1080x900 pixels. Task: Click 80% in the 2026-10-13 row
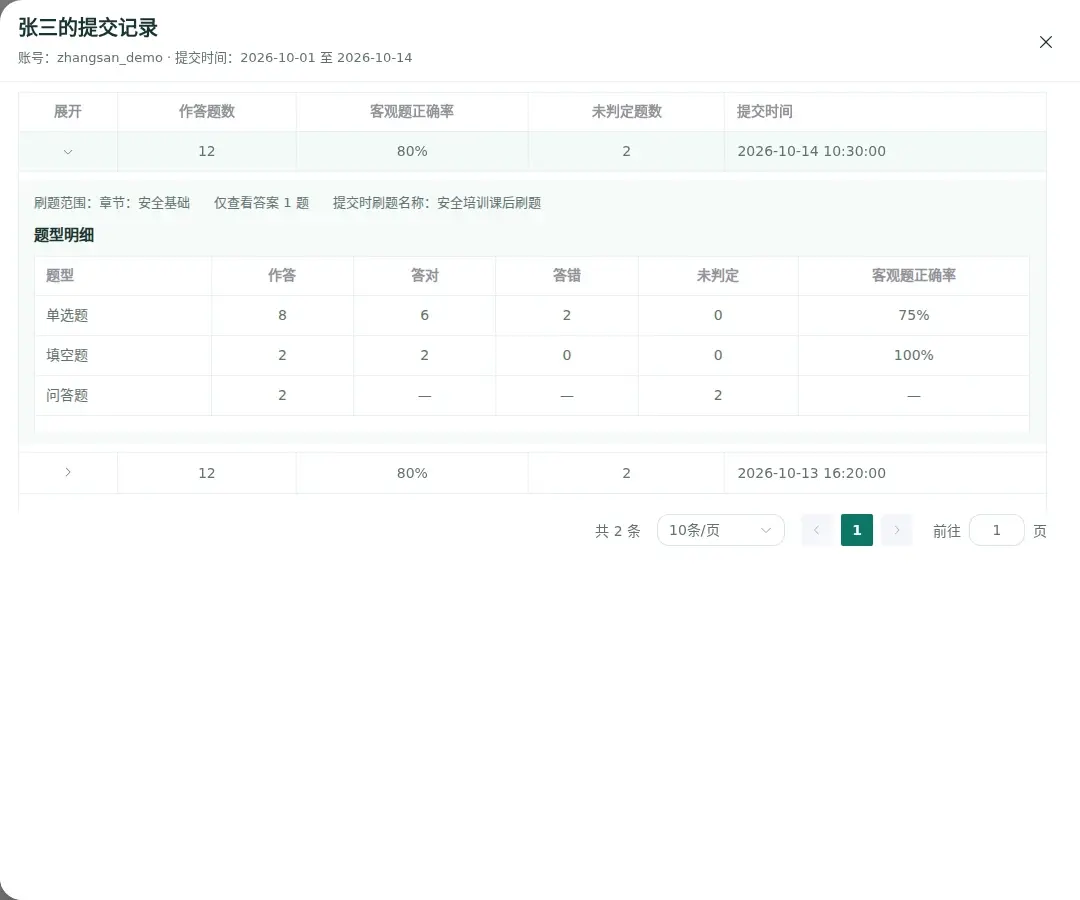pos(412,473)
